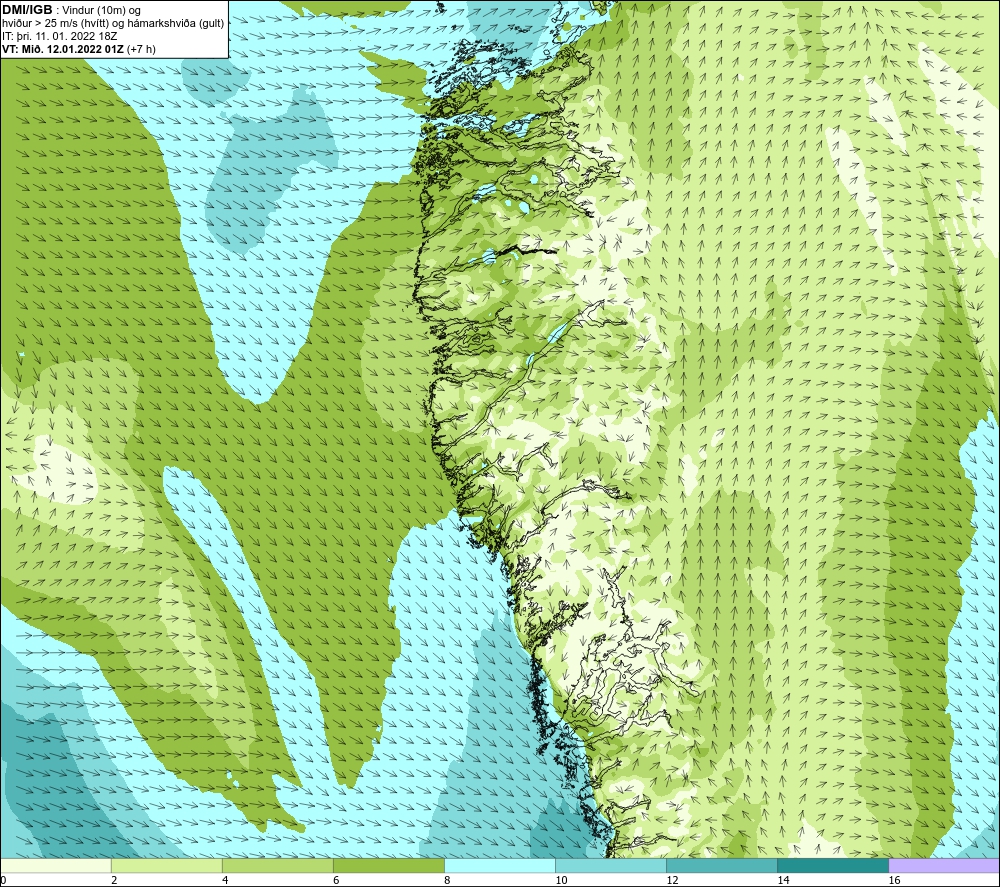Image resolution: width=1000 pixels, height=887 pixels.
Task: Select the 10–12 m/s light teal legend swatch
Action: [x=611, y=865]
